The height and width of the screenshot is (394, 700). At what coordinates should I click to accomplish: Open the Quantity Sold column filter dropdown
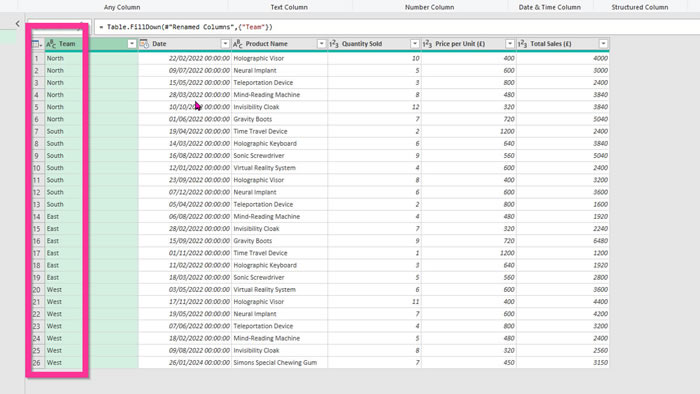(415, 44)
